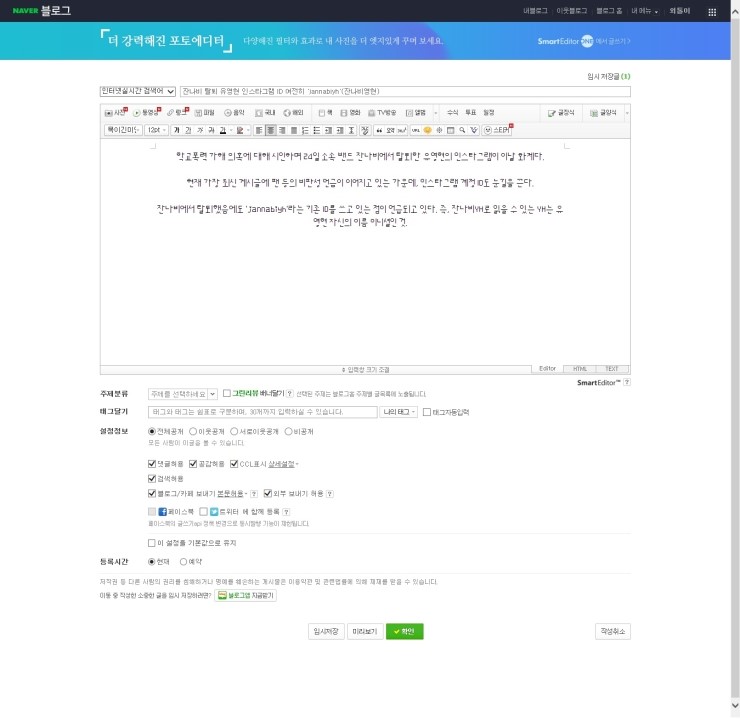Switch to the HTML editing tab
740x719 pixels.
pos(580,369)
